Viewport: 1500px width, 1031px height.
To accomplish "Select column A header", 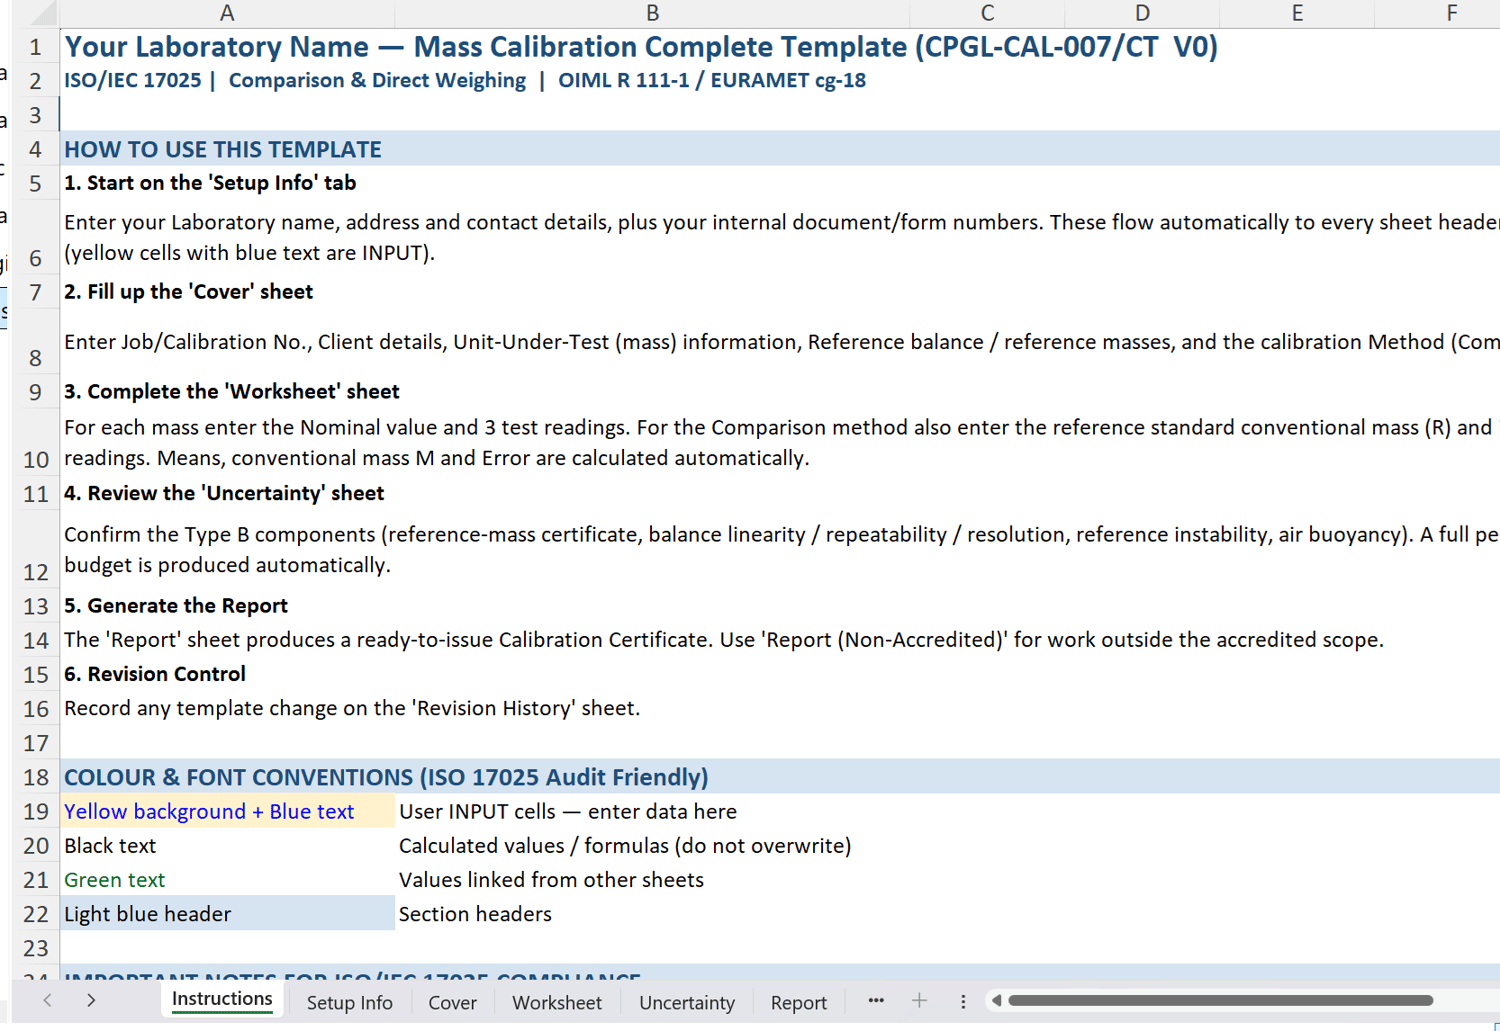I will [227, 13].
